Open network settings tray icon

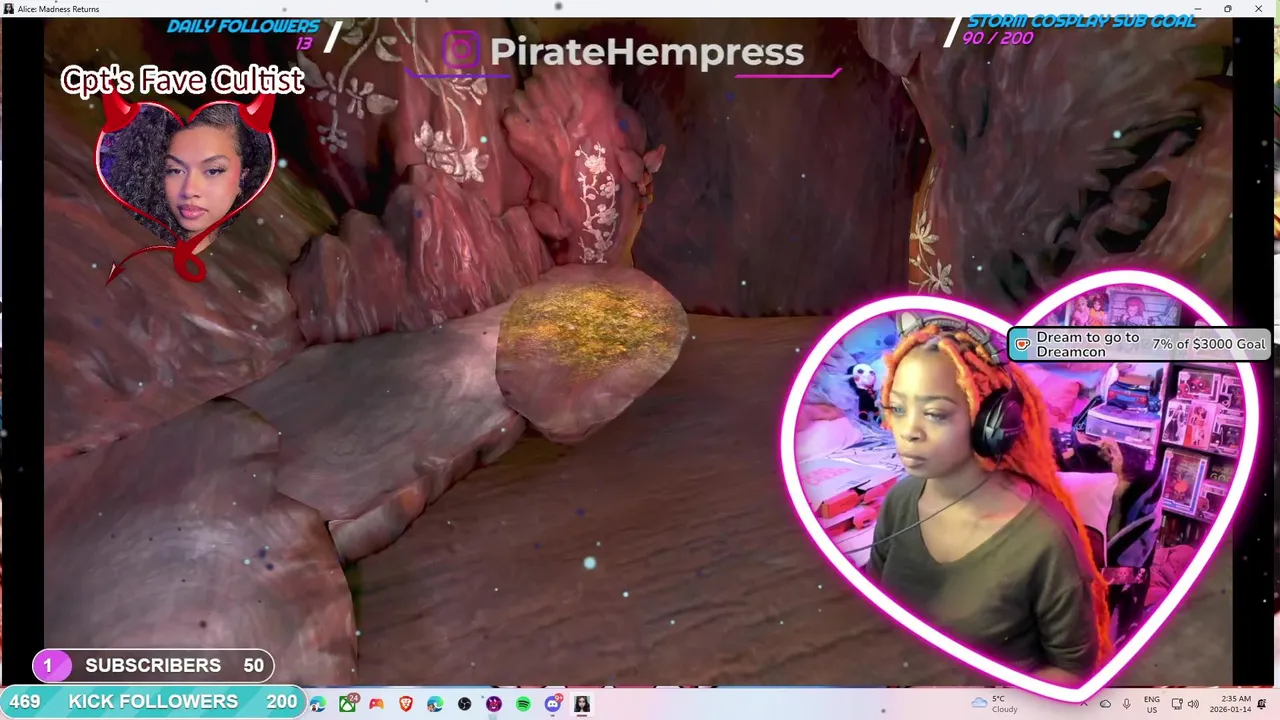pos(1177,704)
